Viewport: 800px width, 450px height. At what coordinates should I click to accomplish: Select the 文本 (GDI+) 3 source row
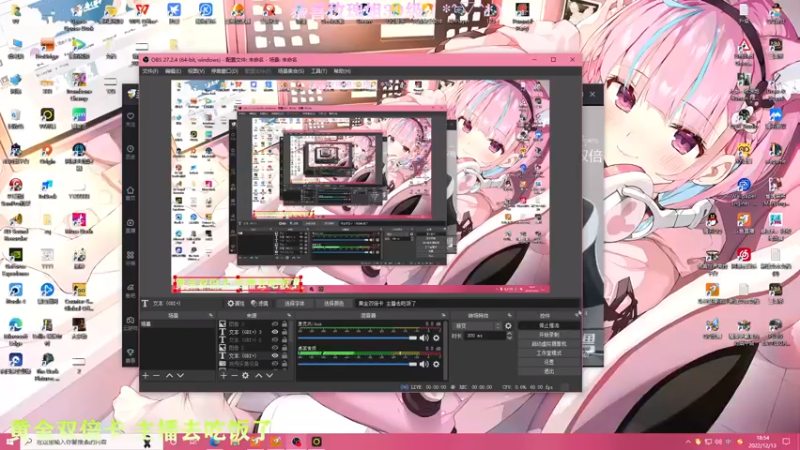[254, 332]
